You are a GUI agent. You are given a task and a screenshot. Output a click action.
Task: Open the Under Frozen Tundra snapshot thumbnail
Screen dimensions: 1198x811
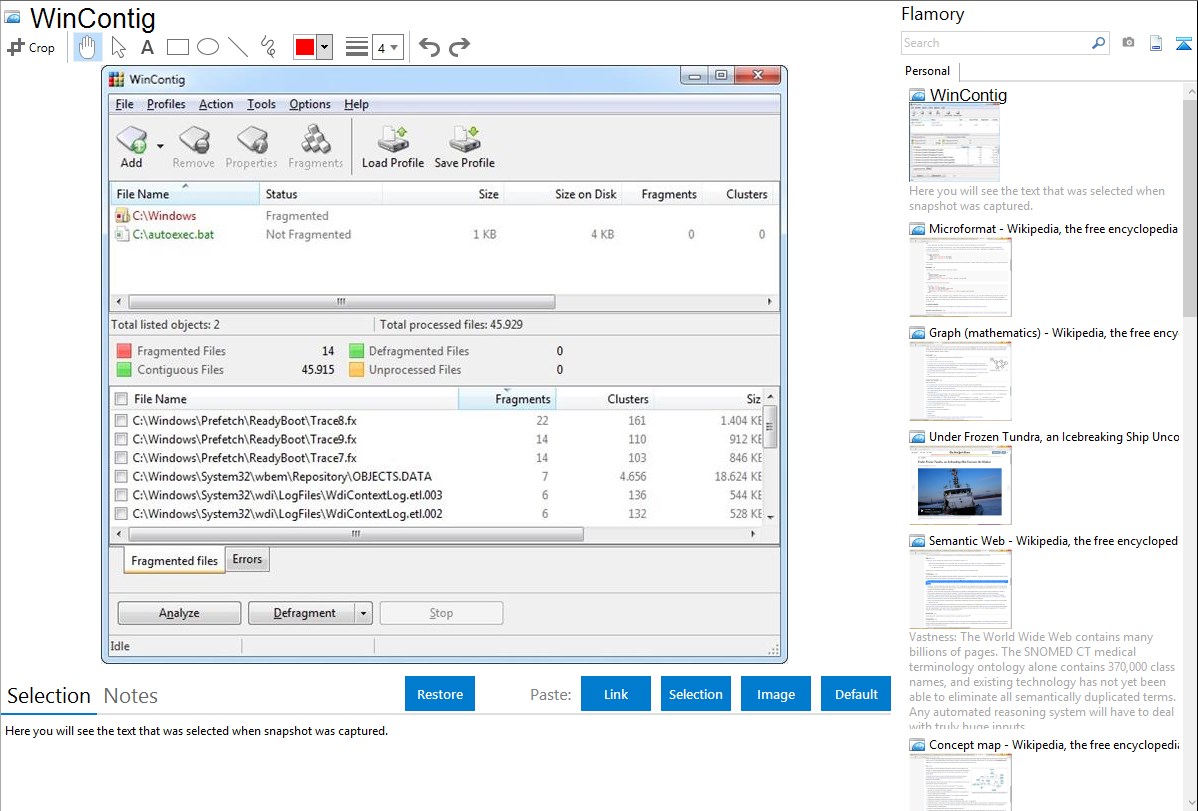[x=960, y=486]
